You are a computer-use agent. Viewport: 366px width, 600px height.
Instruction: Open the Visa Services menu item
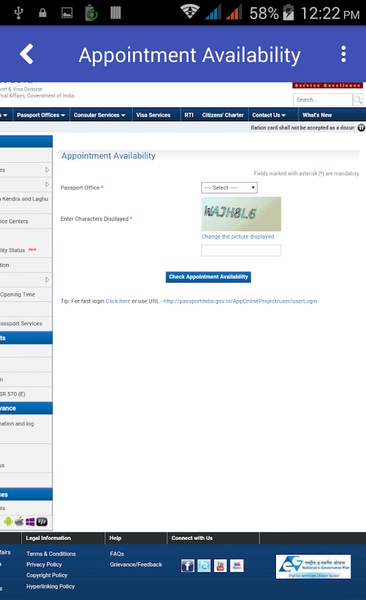(153, 115)
